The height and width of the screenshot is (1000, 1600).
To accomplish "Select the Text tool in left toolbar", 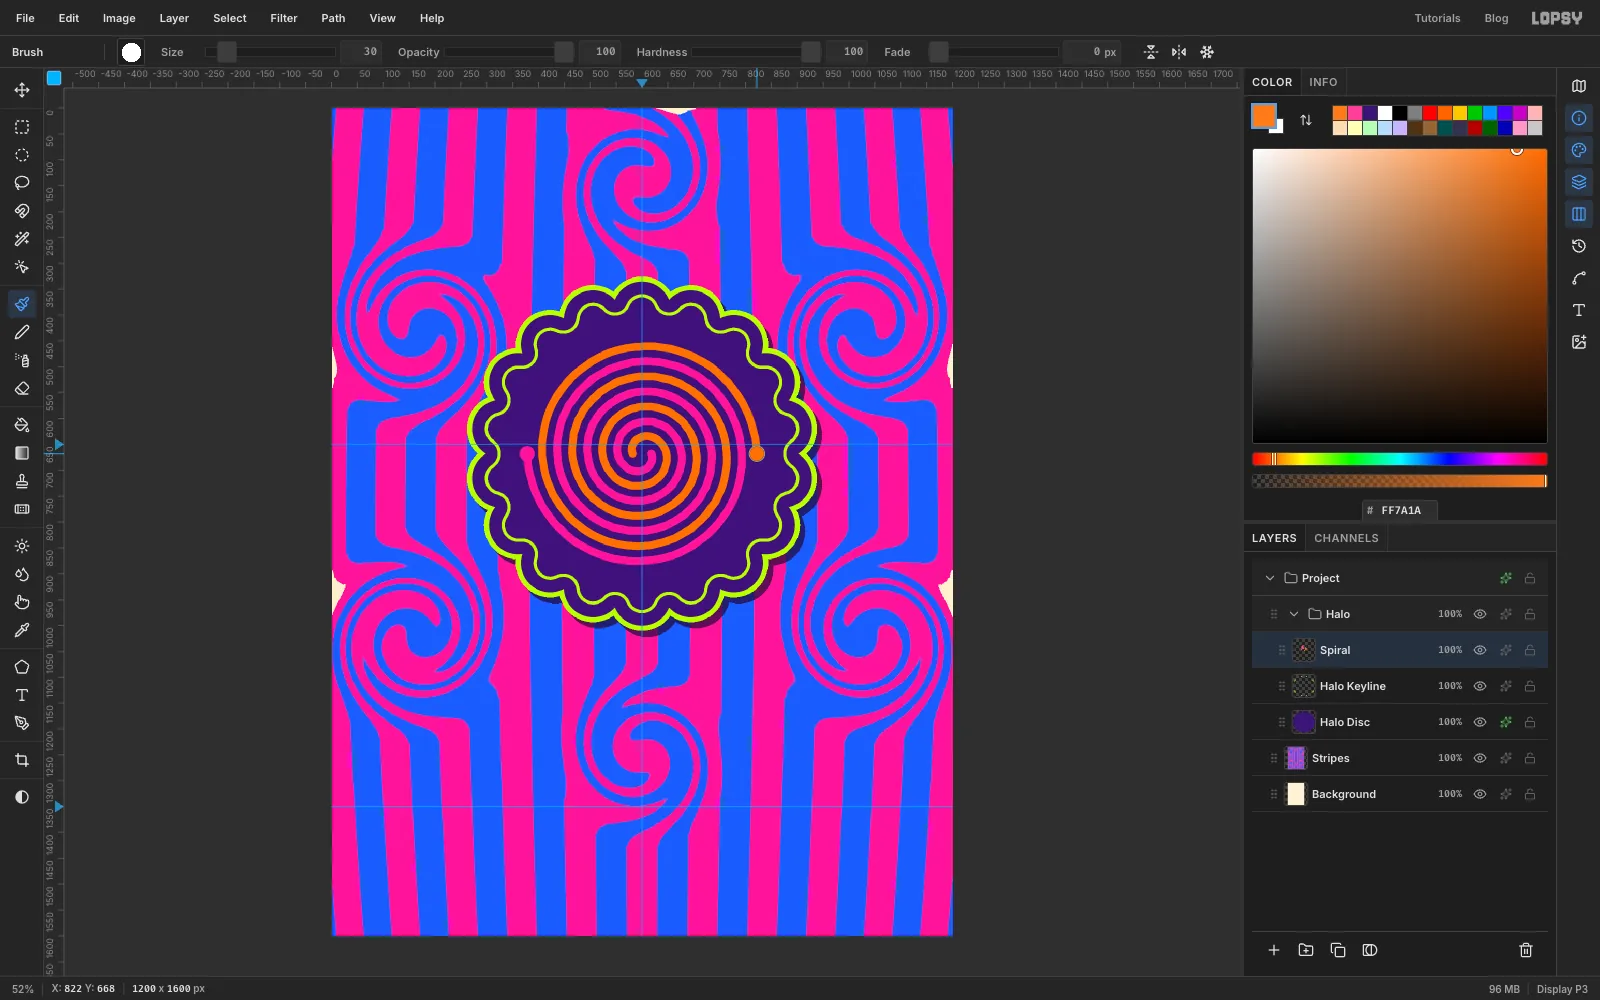I will click(x=22, y=695).
